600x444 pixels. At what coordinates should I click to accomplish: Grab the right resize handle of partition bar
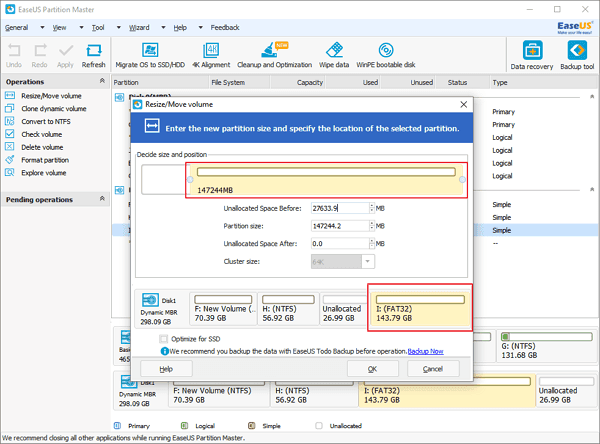[x=463, y=180]
